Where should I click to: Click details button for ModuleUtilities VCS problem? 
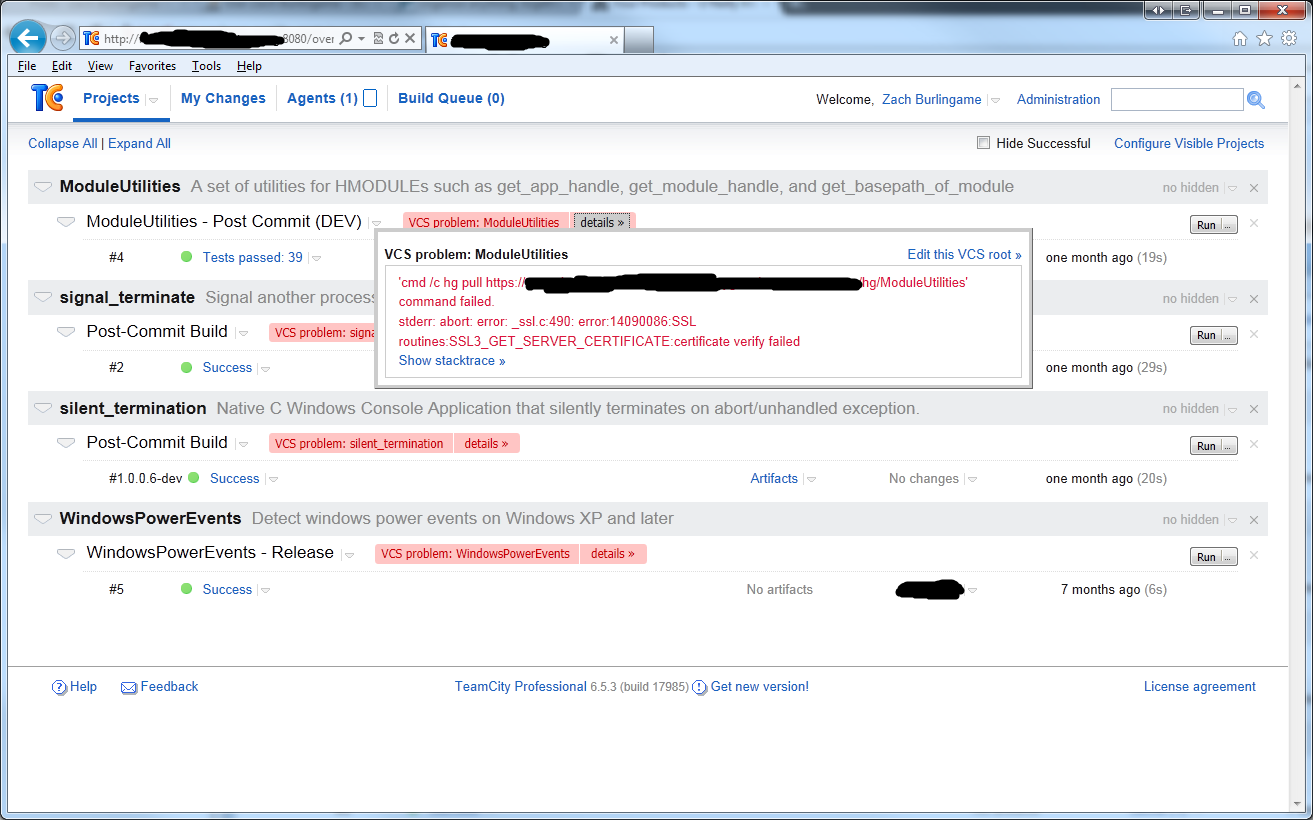click(602, 222)
